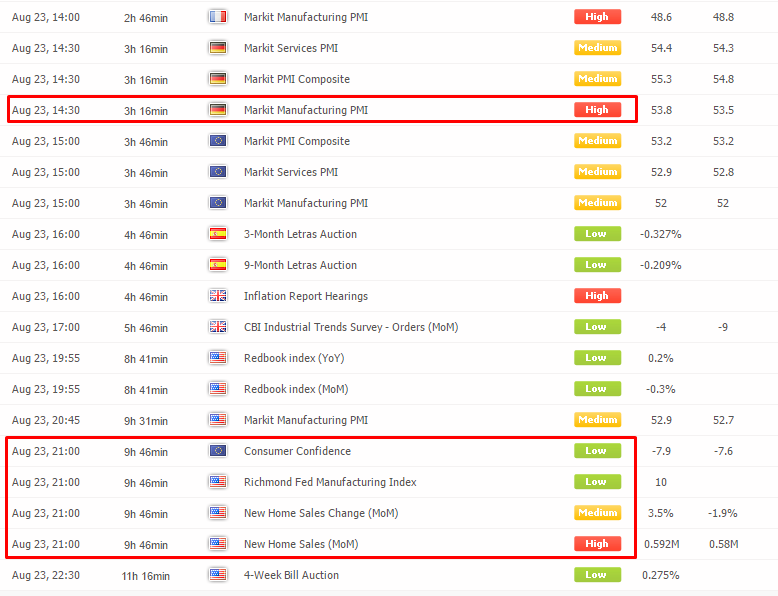This screenshot has width=778, height=596.
Task: Open the Consumer Confidence event
Action: (297, 451)
